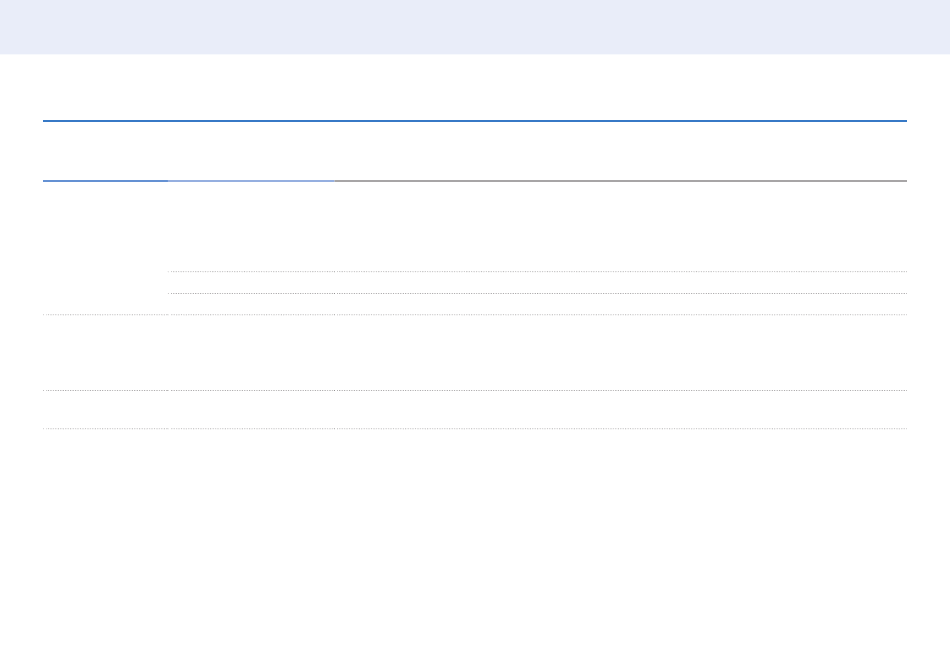950x672 pixels.
Task: Click the solid blue line atop the table
Action: [x=475, y=121]
